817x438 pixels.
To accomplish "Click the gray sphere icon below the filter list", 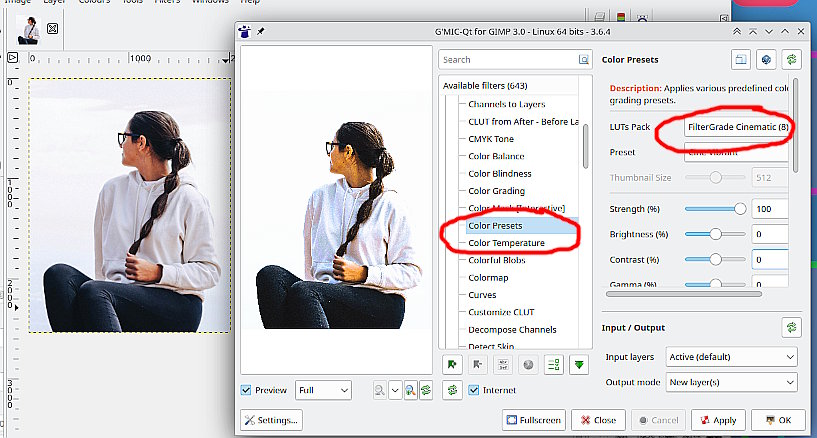I will point(528,365).
